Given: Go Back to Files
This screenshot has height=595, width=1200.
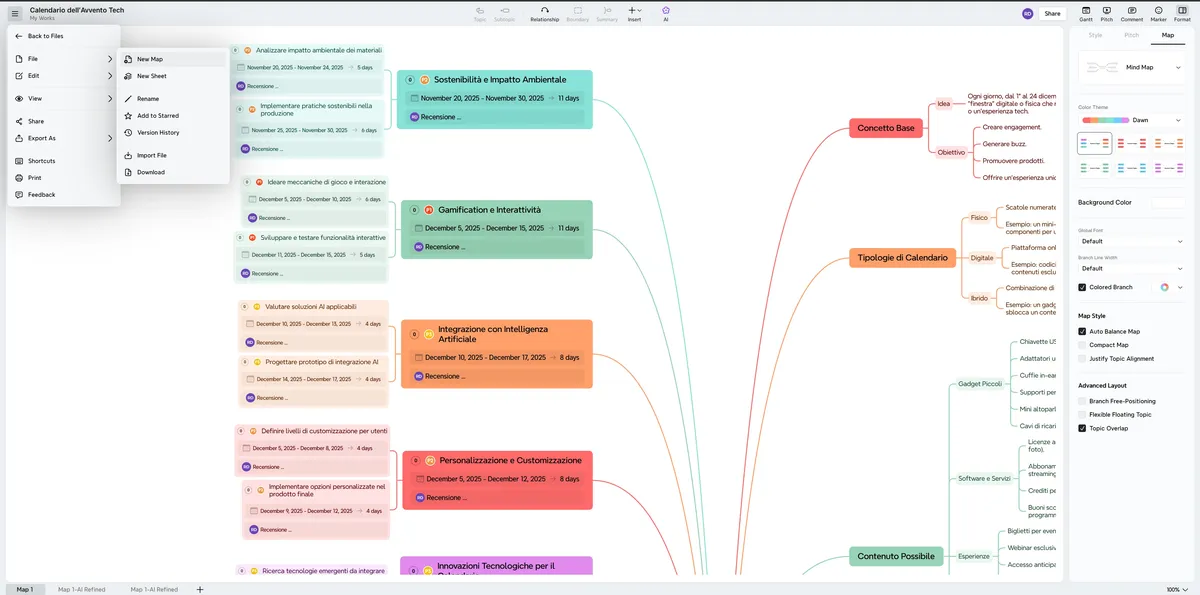Looking at the screenshot, I should point(64,36).
